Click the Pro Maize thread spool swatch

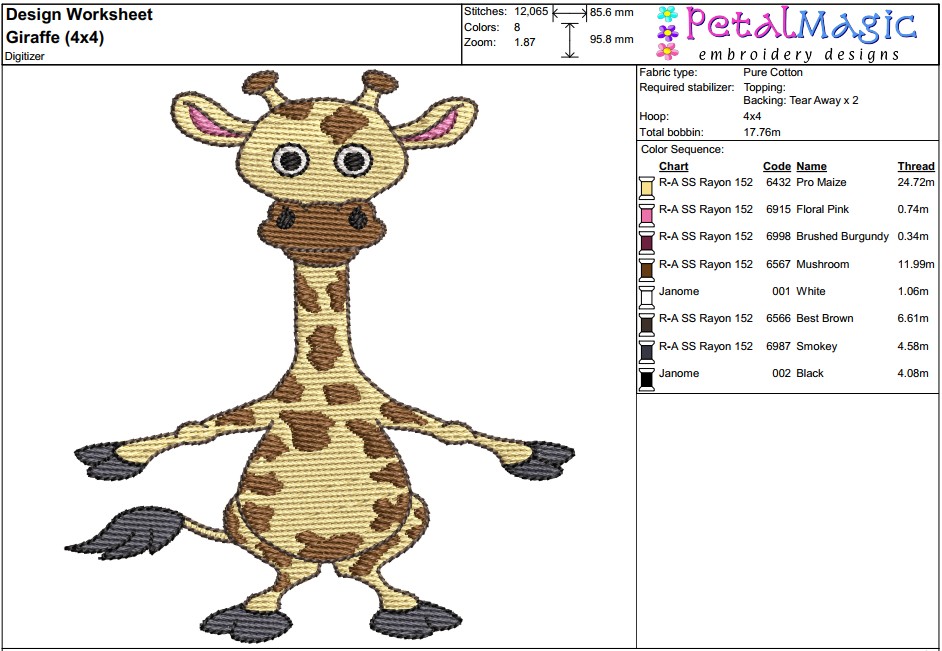[646, 187]
